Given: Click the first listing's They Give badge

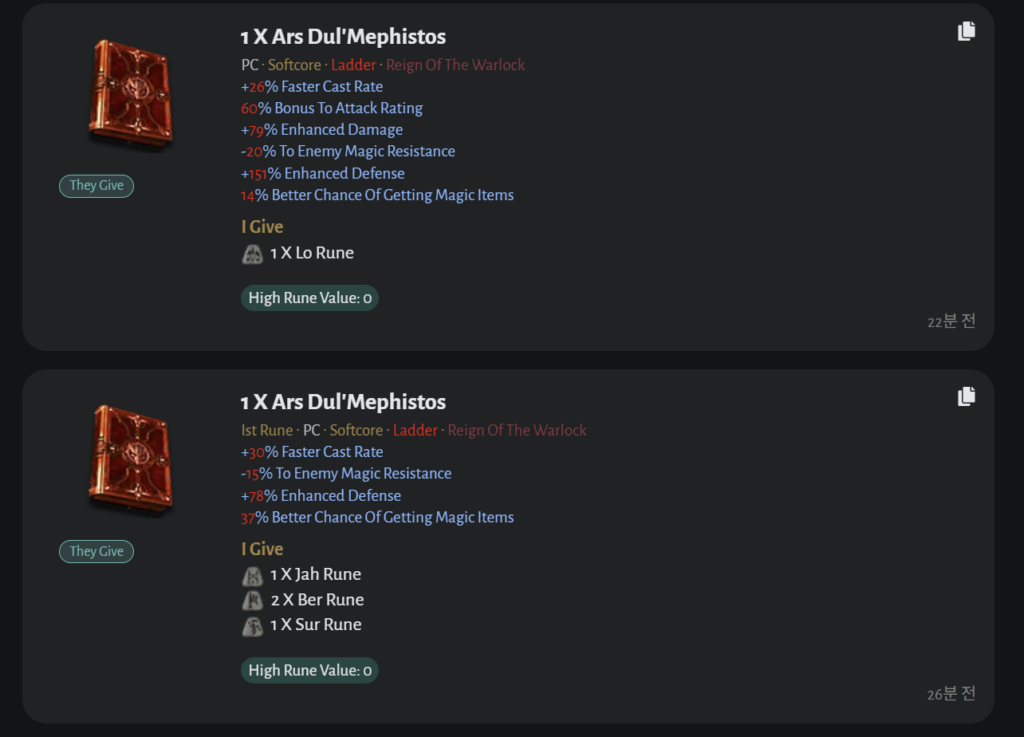Looking at the screenshot, I should click(96, 186).
